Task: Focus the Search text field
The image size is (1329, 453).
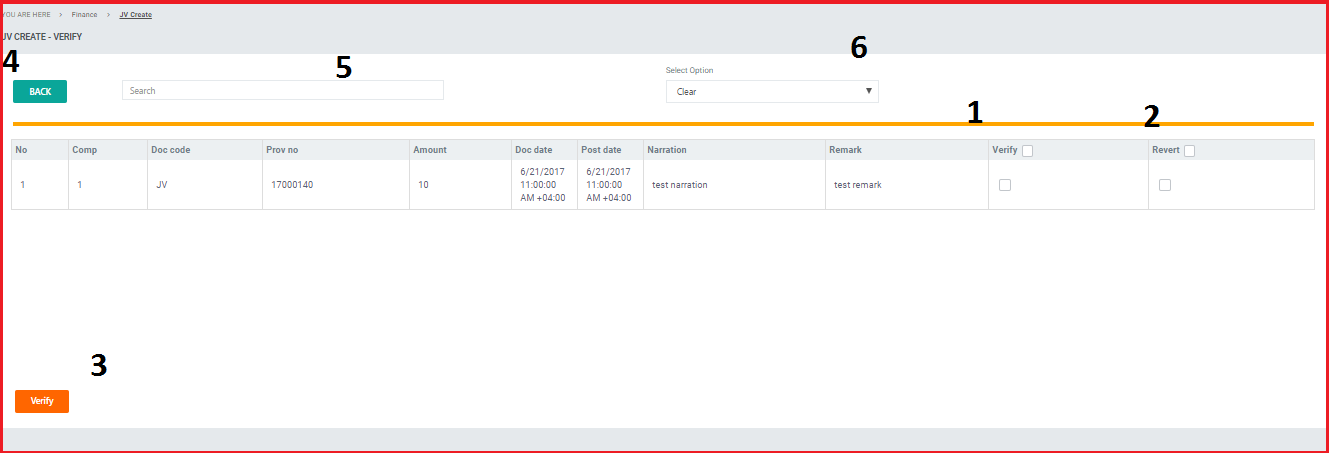Action: coord(282,91)
